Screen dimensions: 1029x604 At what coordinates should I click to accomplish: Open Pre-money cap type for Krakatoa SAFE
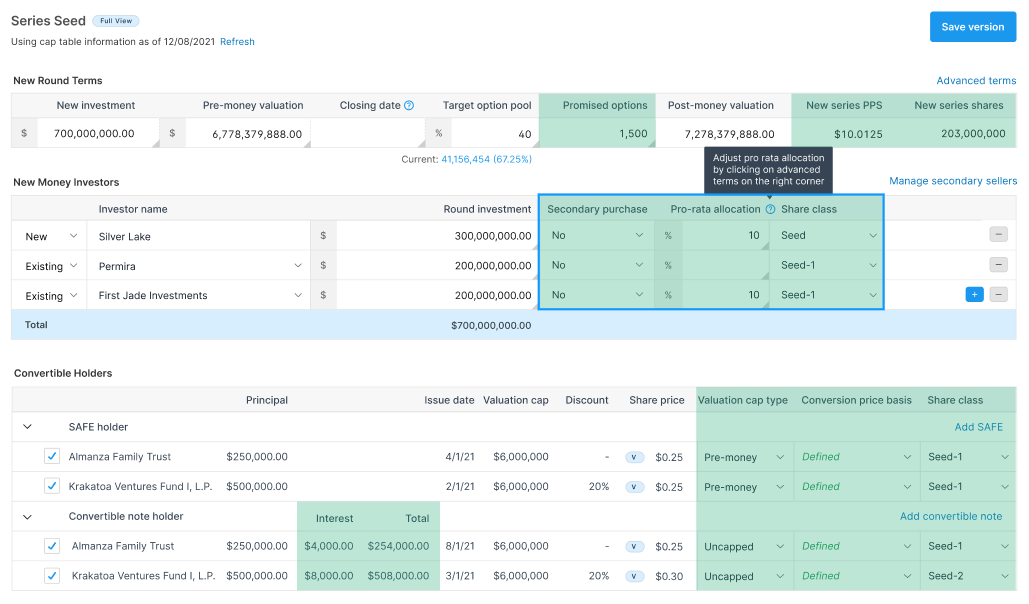[x=744, y=486]
